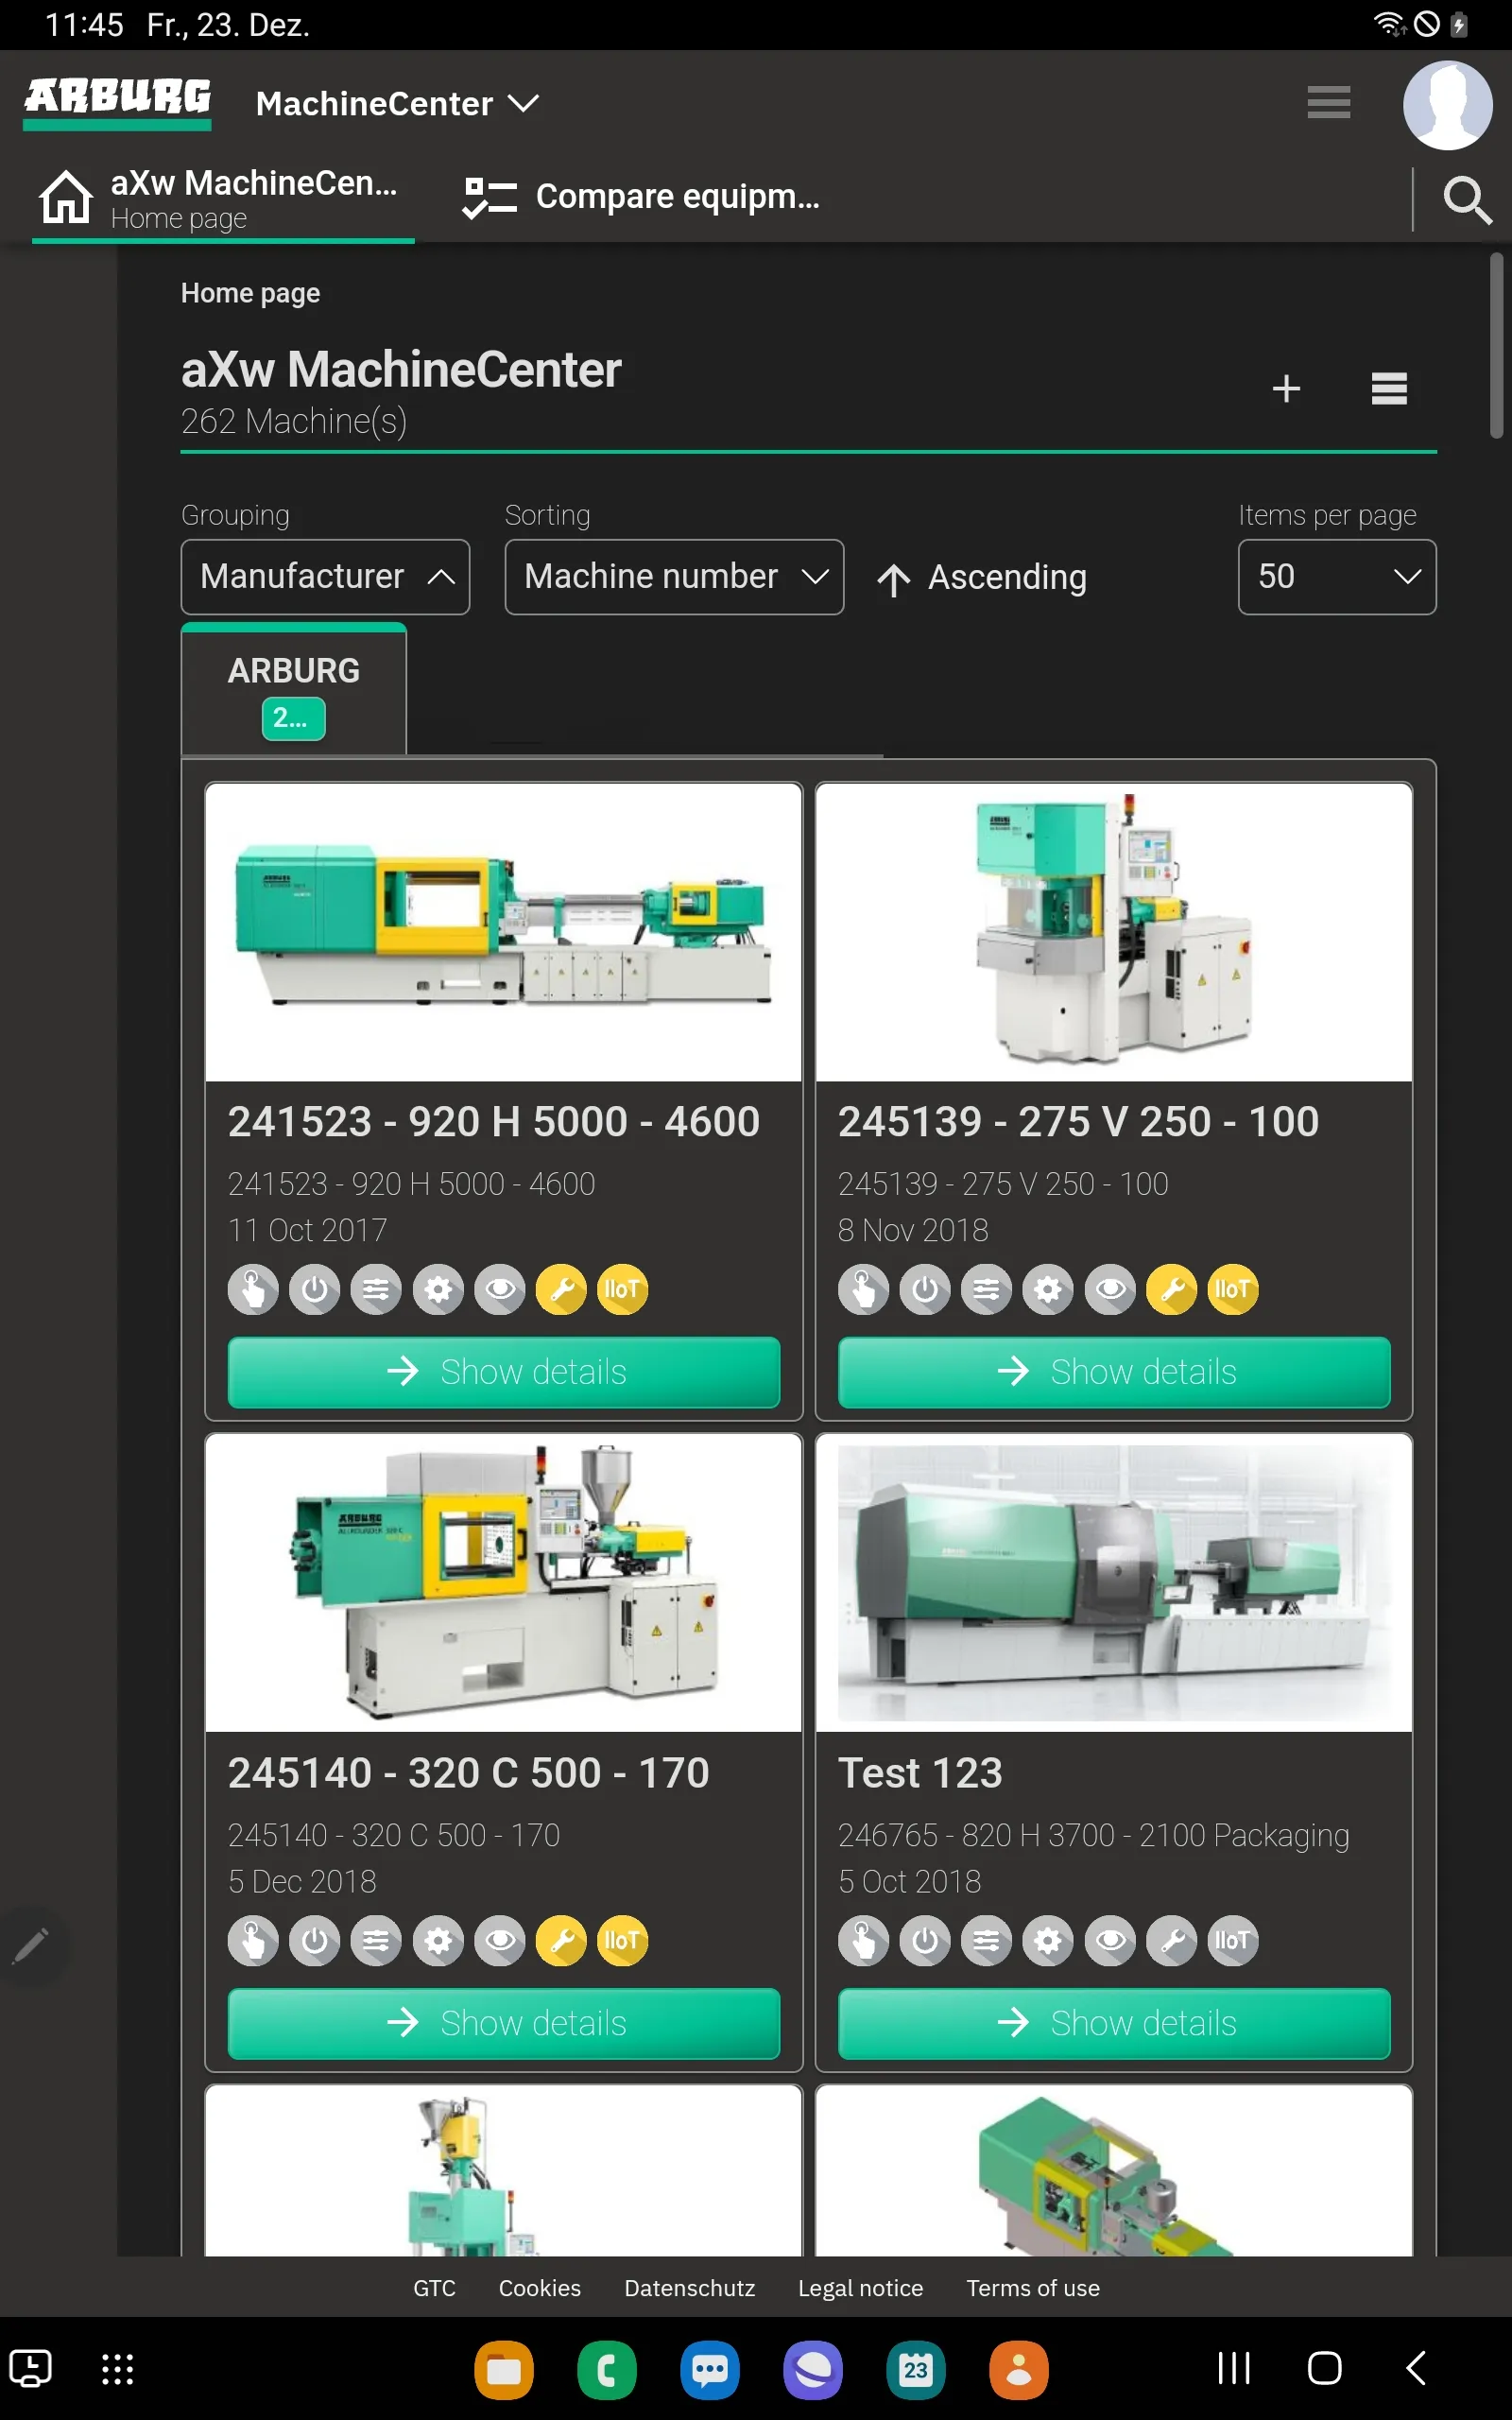Click the IIoT badge on Test 123
The image size is (1512, 2420).
click(1233, 1941)
